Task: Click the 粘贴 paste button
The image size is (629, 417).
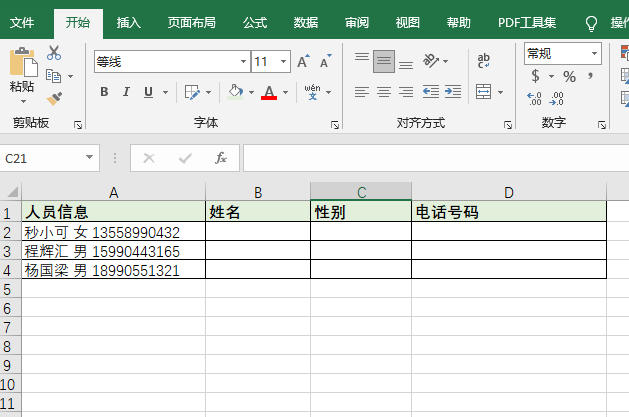Action: (22, 72)
